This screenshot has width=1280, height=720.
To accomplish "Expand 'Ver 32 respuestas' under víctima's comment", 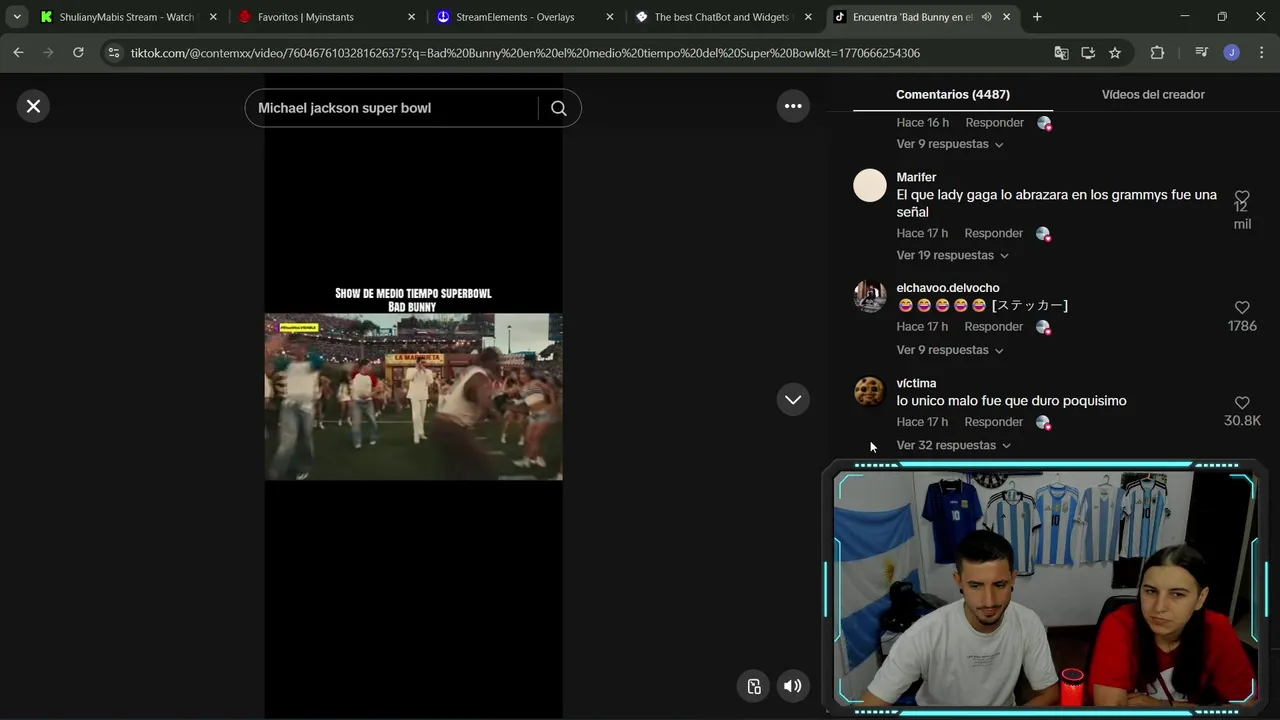I will (954, 445).
